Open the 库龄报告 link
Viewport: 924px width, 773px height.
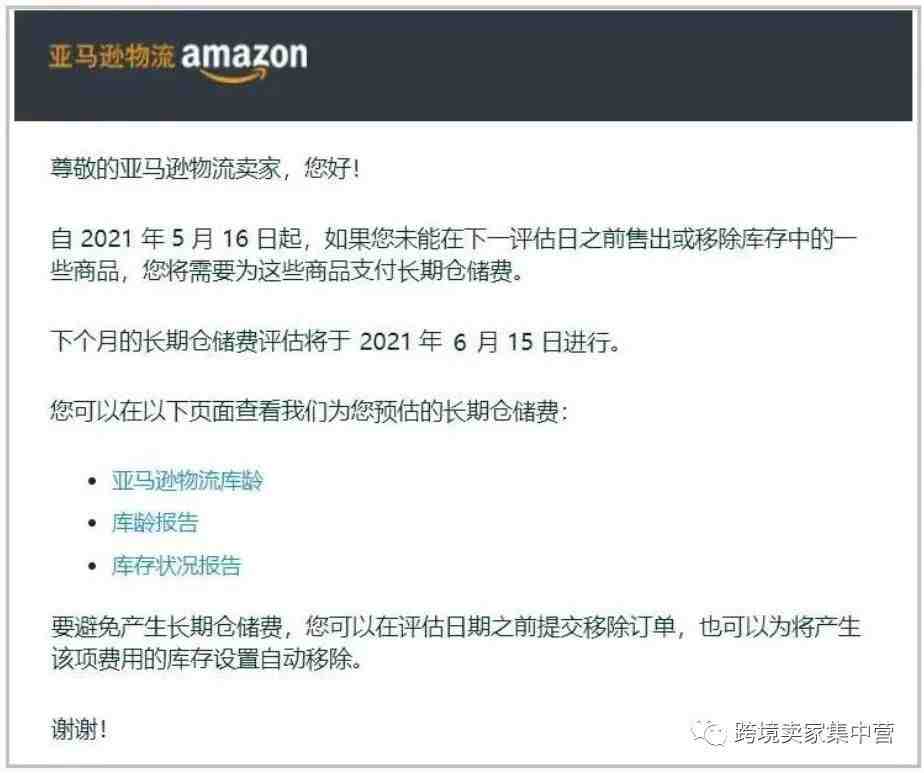(x=155, y=523)
